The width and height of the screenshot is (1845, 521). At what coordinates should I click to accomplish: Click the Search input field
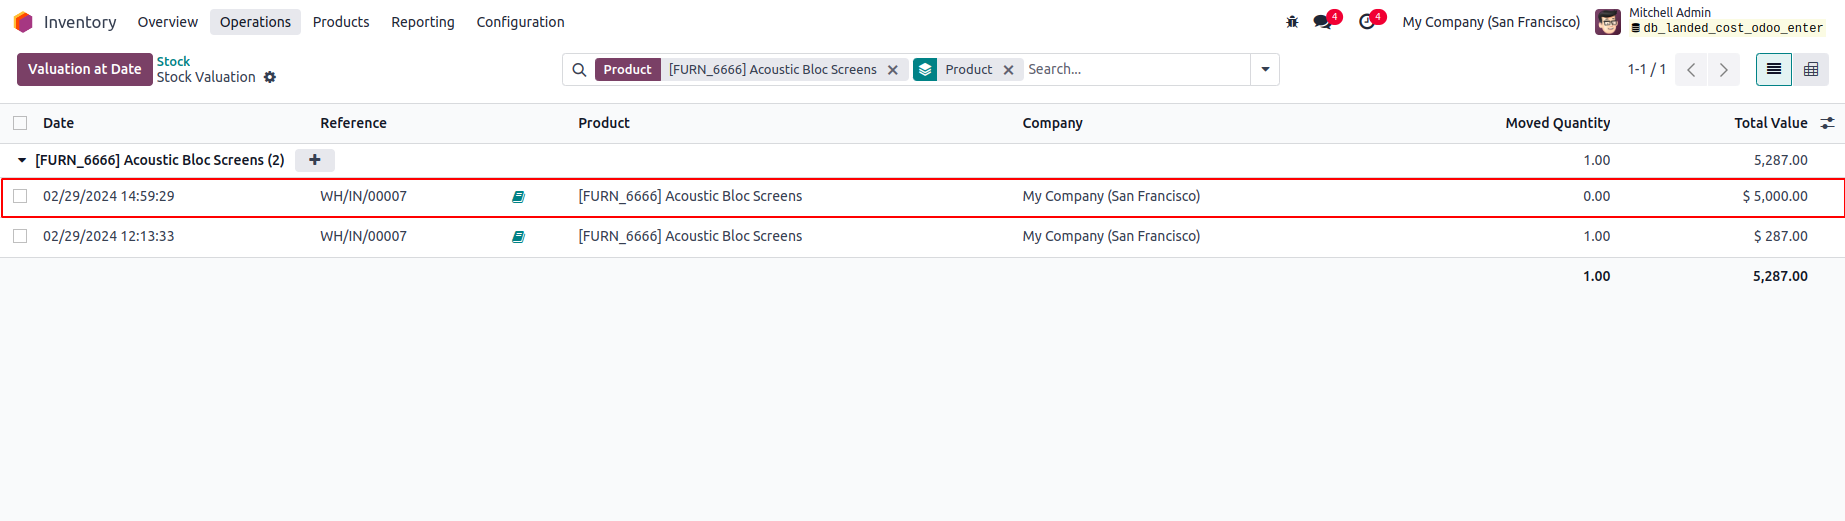click(x=1135, y=69)
